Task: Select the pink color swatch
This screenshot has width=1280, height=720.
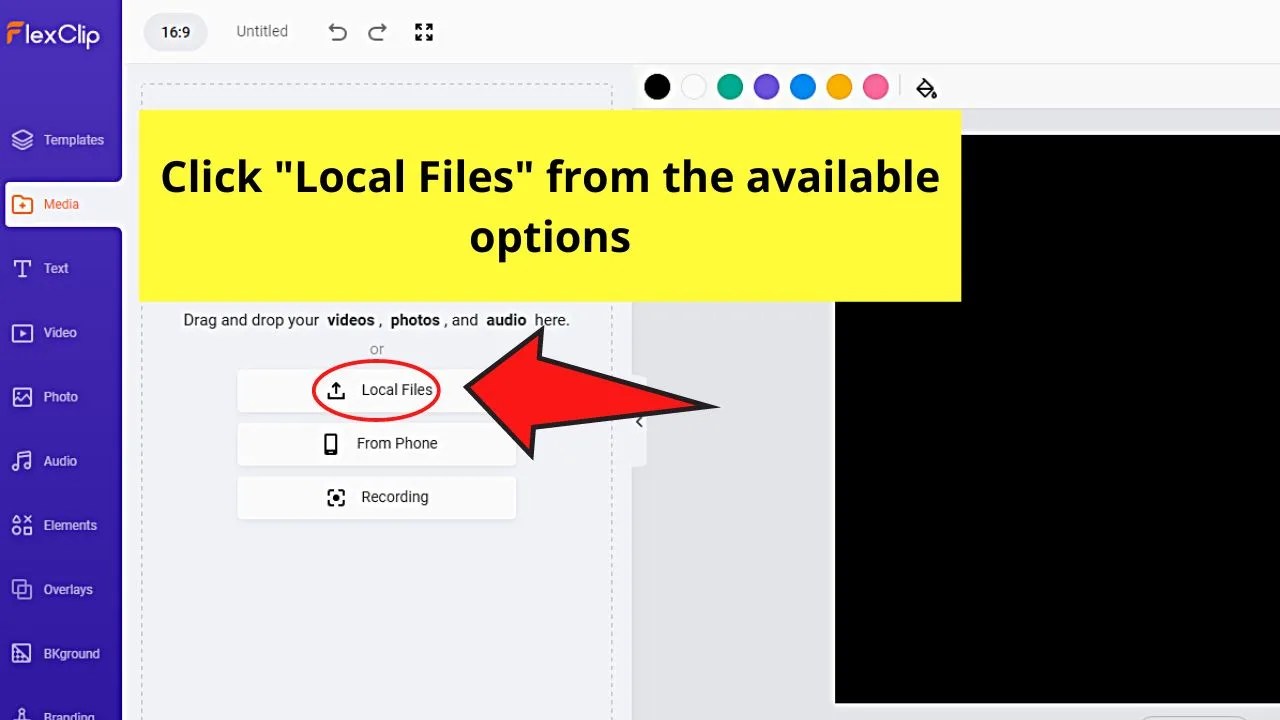Action: coord(875,87)
